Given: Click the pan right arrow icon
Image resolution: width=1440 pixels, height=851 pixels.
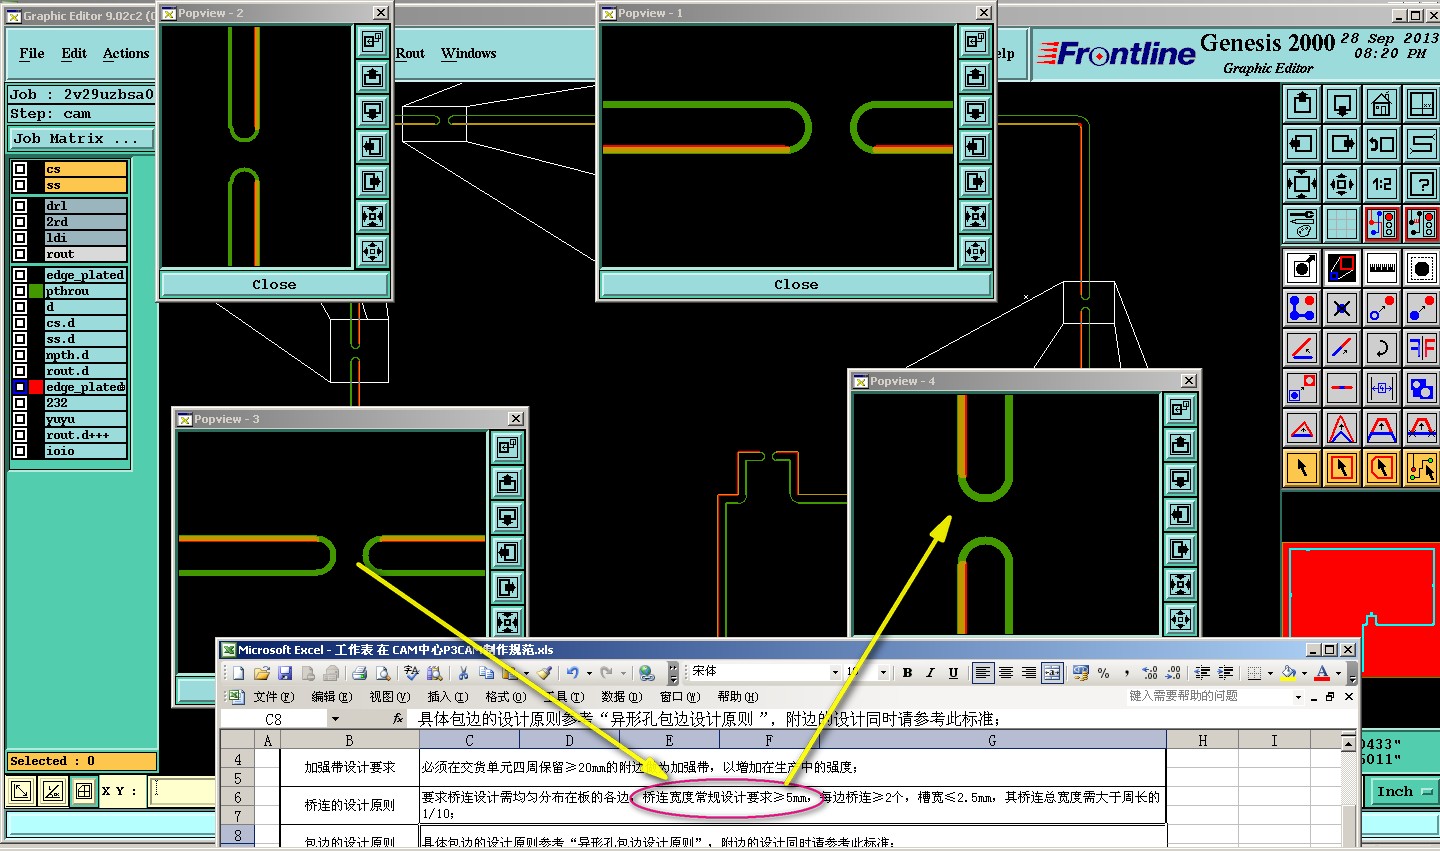Looking at the screenshot, I should pos(1342,144).
